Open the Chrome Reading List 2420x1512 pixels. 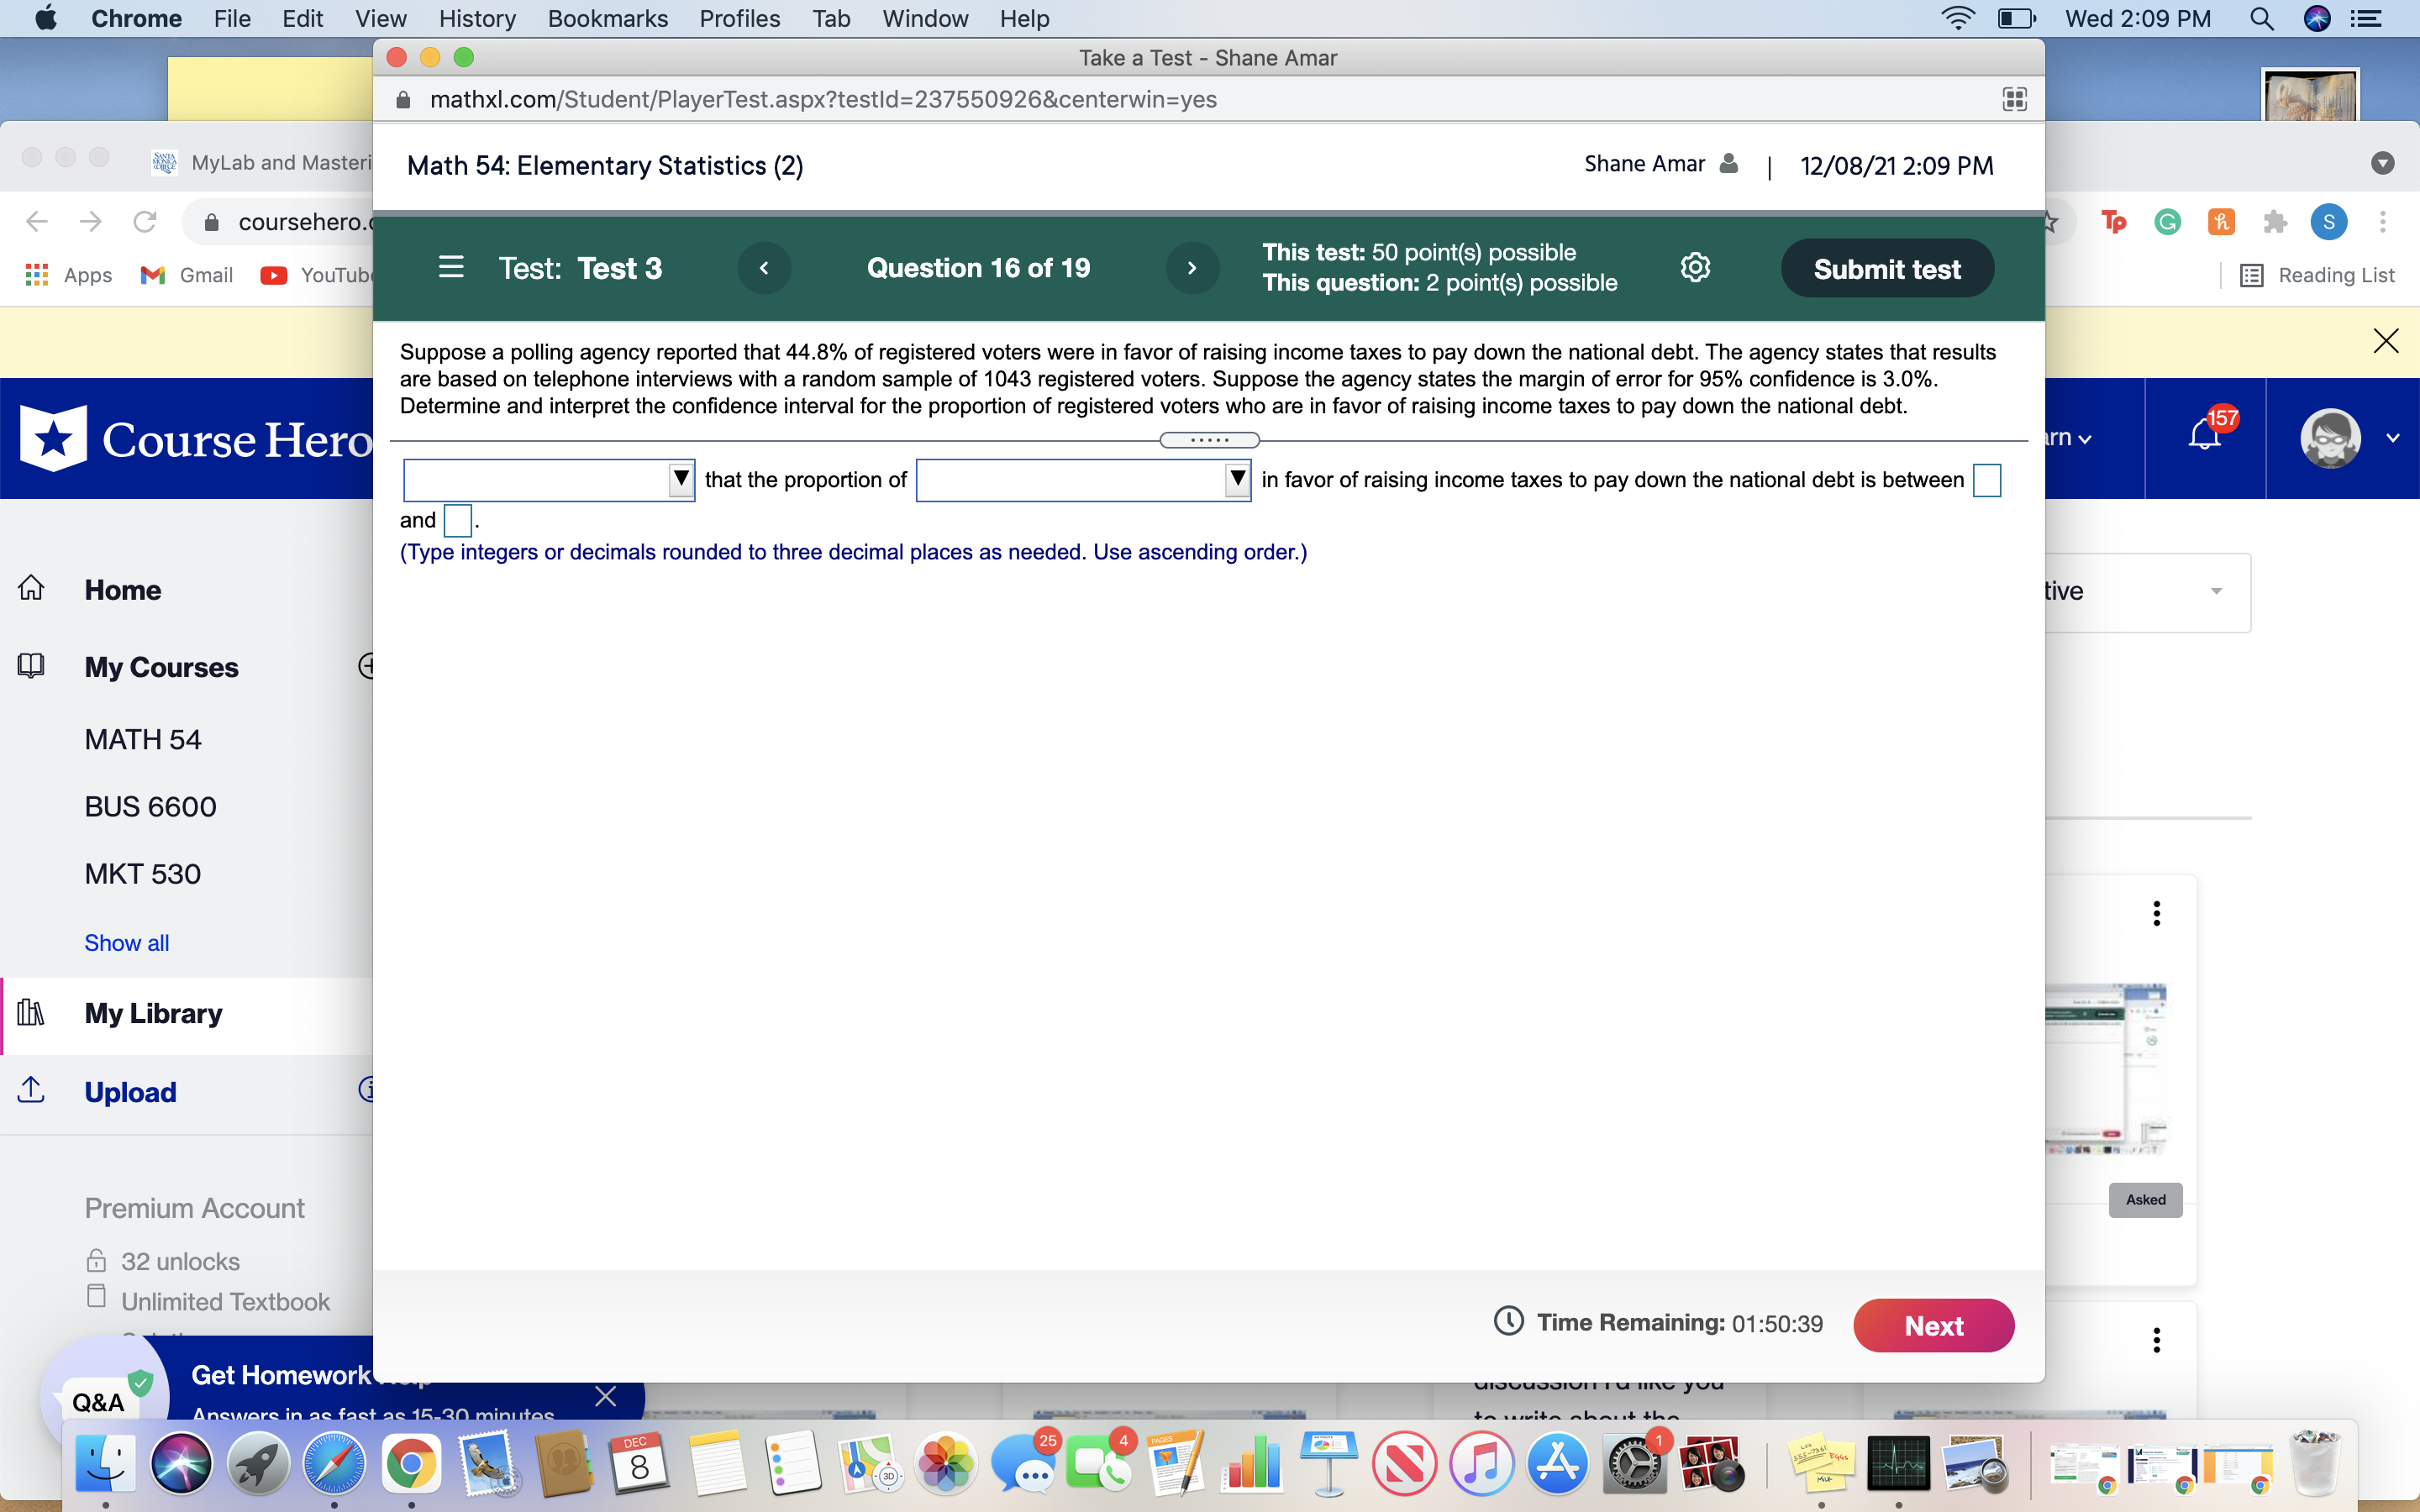[x=2318, y=274]
